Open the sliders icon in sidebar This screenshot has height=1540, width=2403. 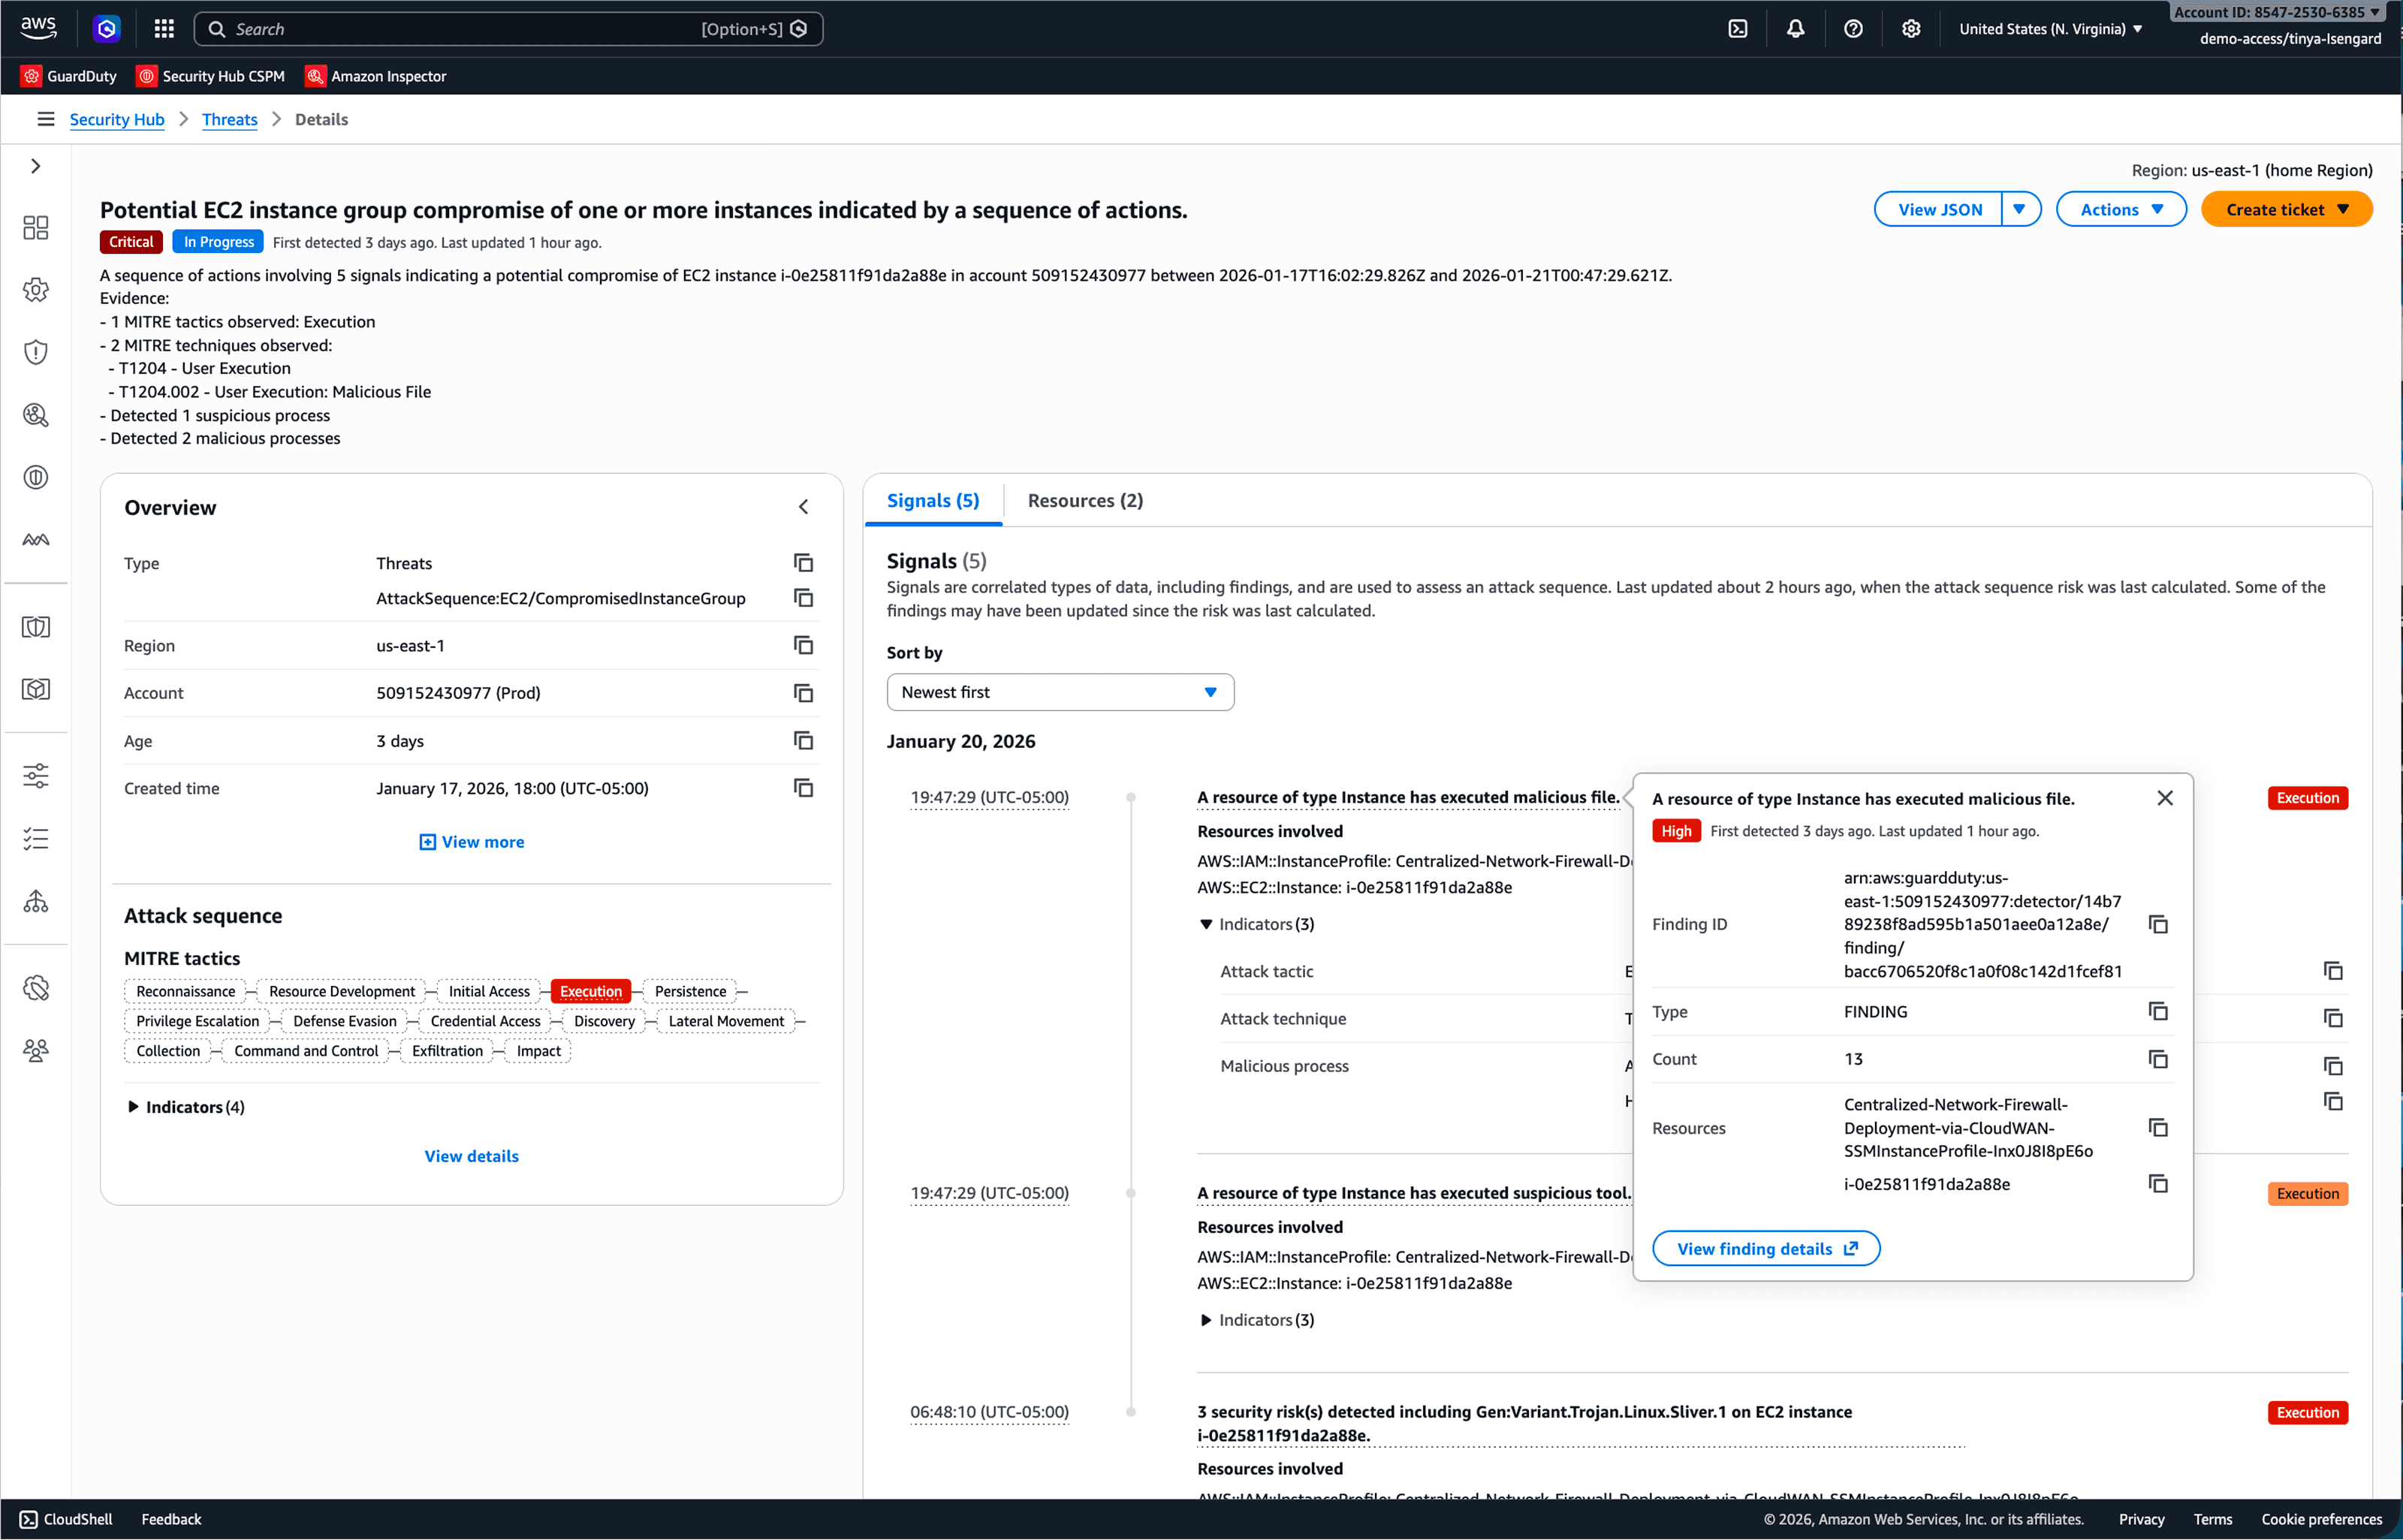(x=36, y=776)
